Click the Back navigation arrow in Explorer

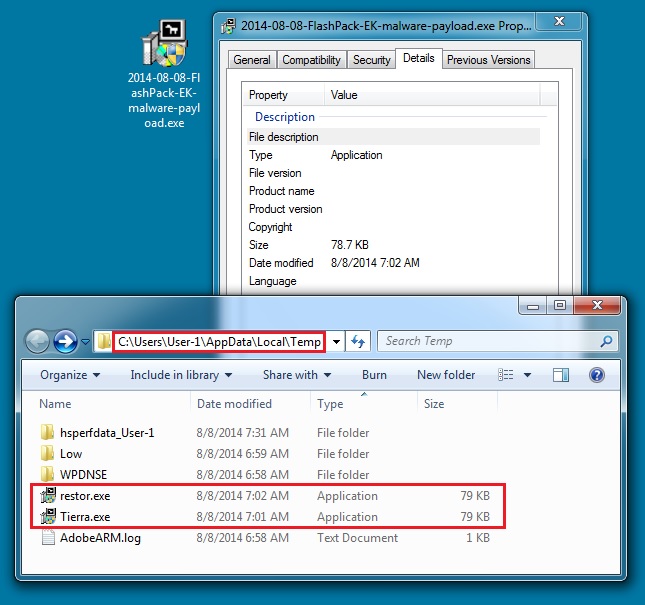click(38, 341)
